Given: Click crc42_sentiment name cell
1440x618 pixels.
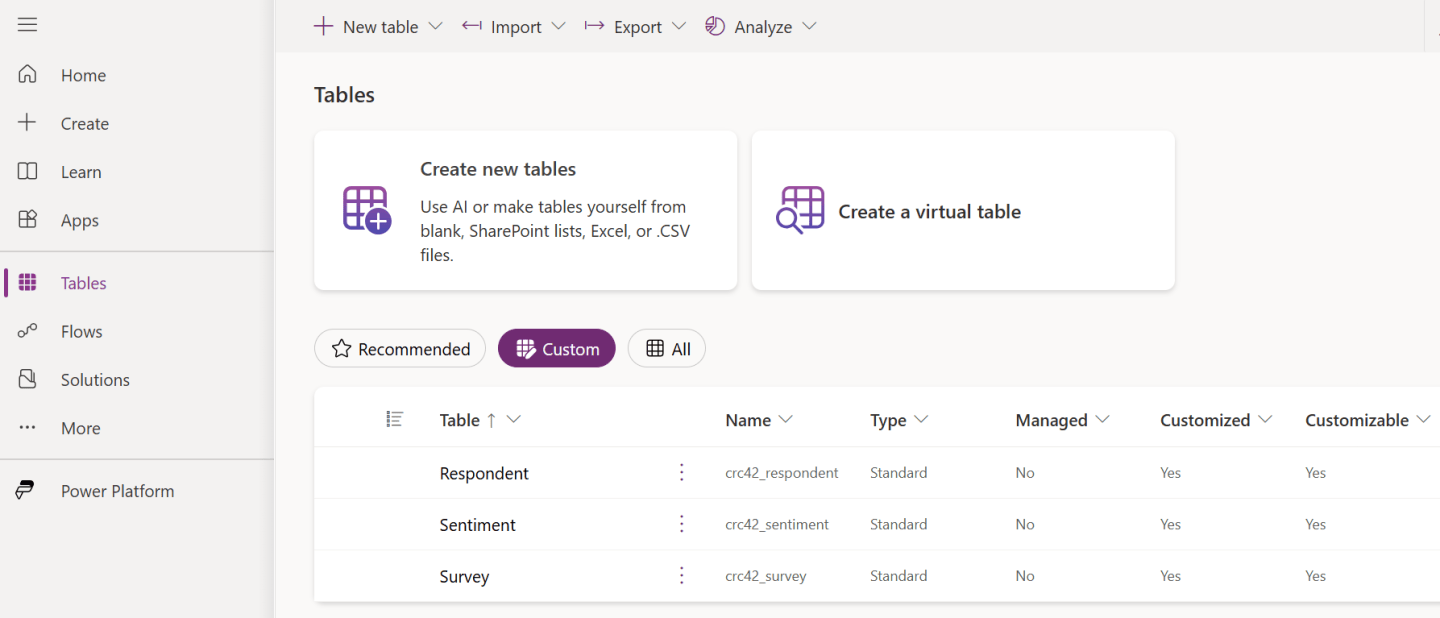Looking at the screenshot, I should coord(777,525).
